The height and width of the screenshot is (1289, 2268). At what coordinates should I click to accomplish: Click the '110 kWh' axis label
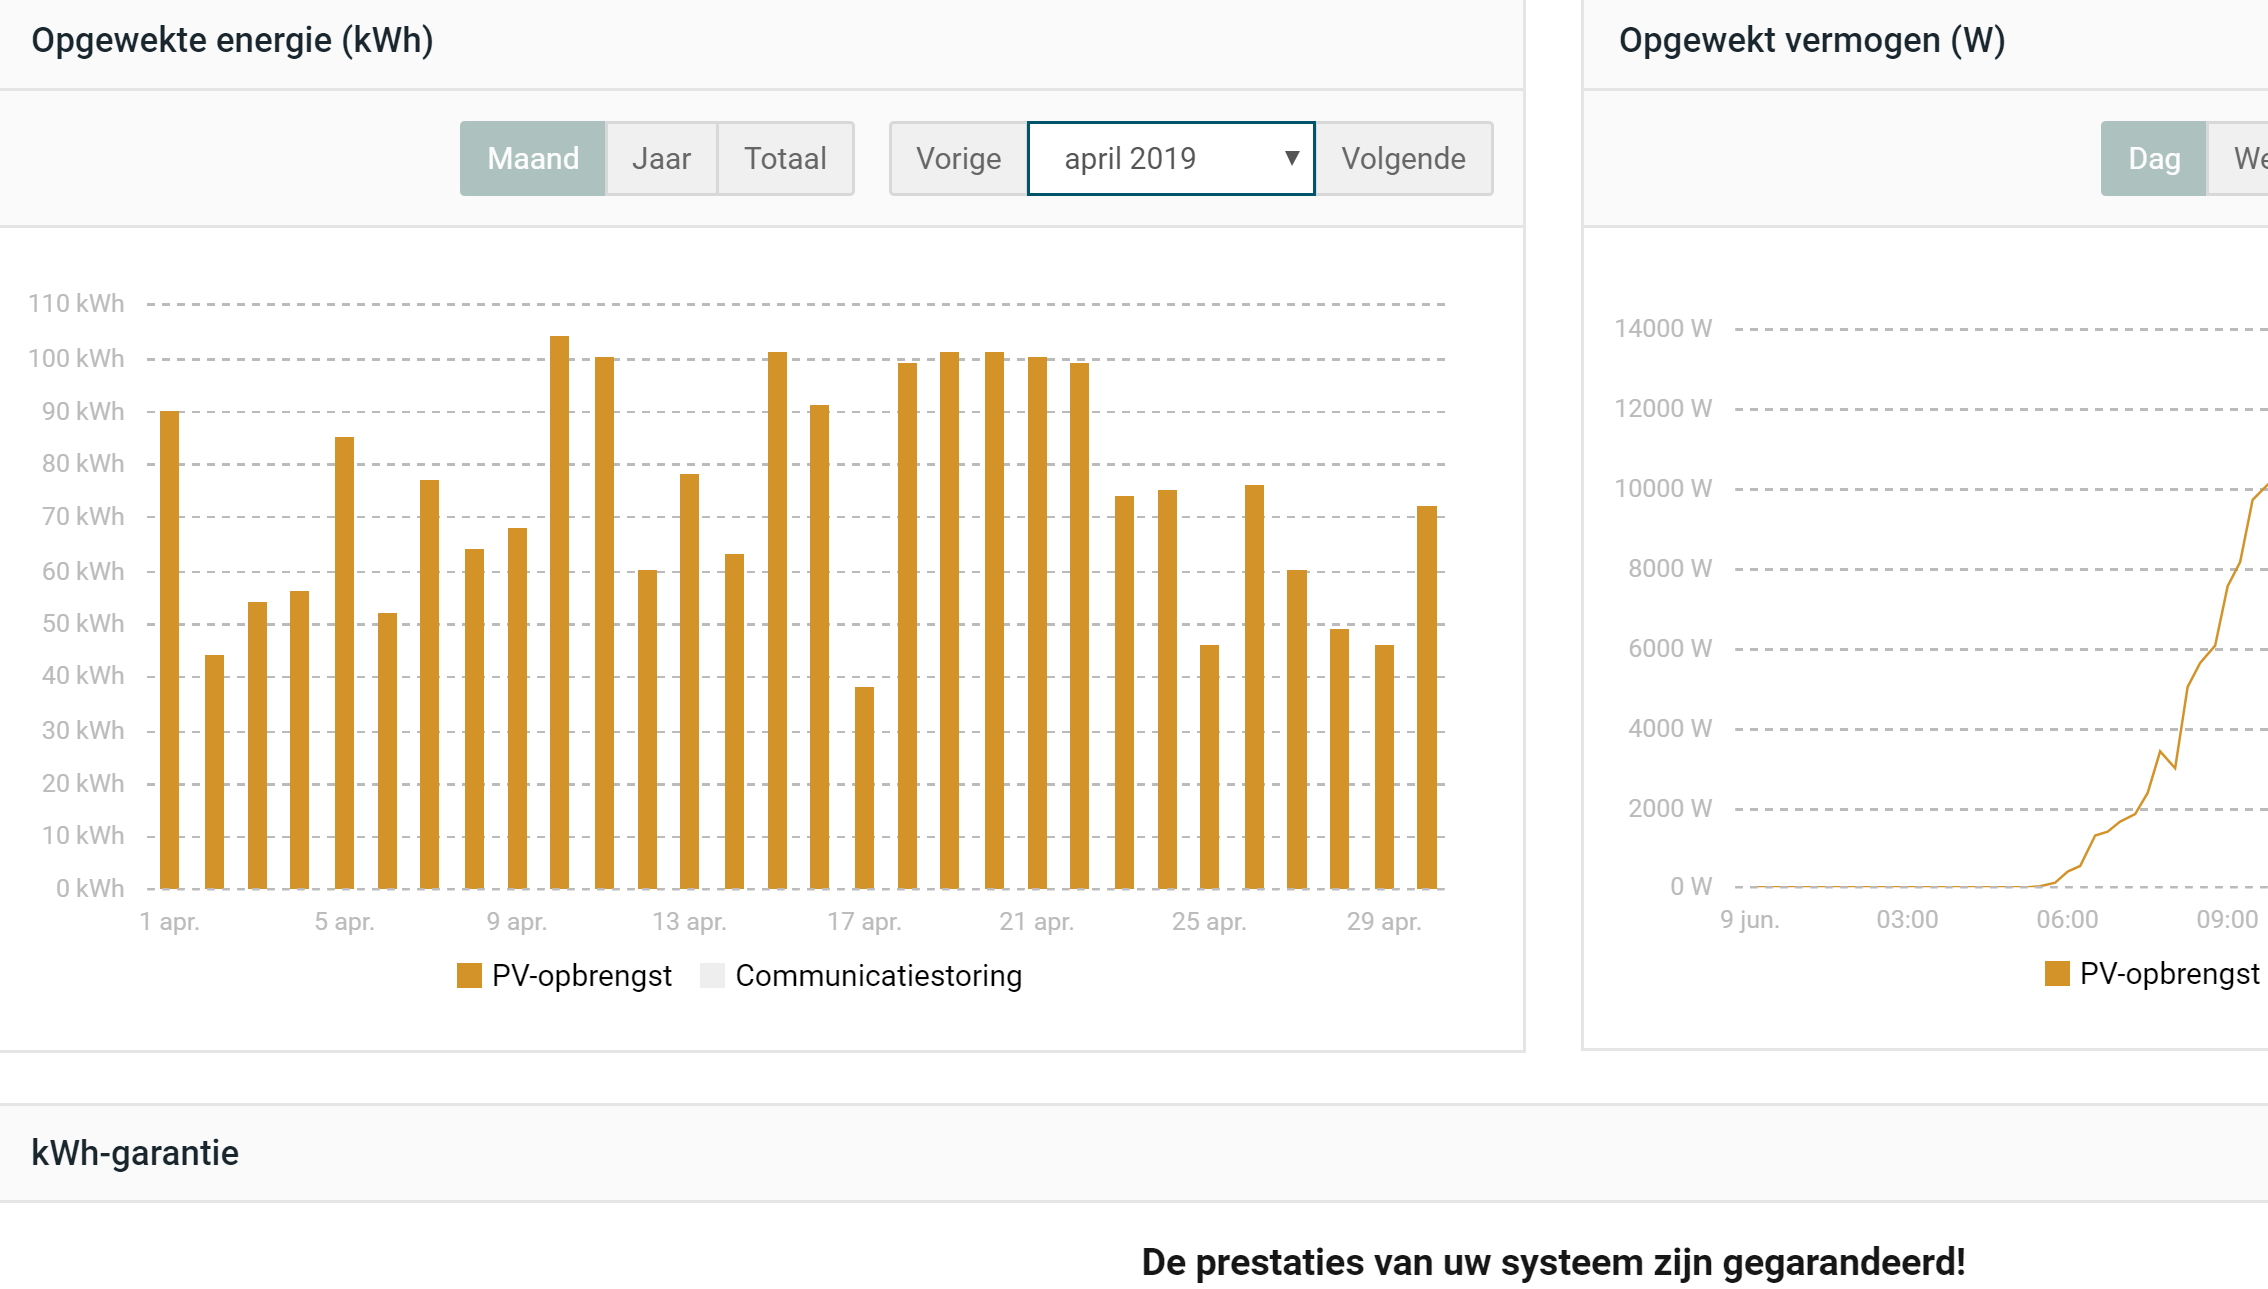76,303
